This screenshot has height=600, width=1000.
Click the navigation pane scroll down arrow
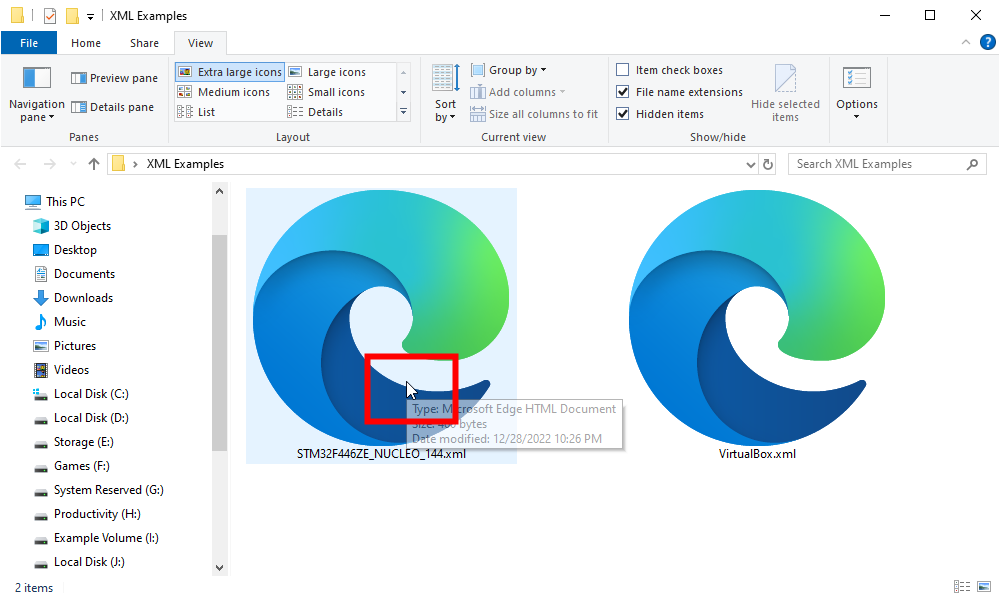pyautogui.click(x=219, y=567)
